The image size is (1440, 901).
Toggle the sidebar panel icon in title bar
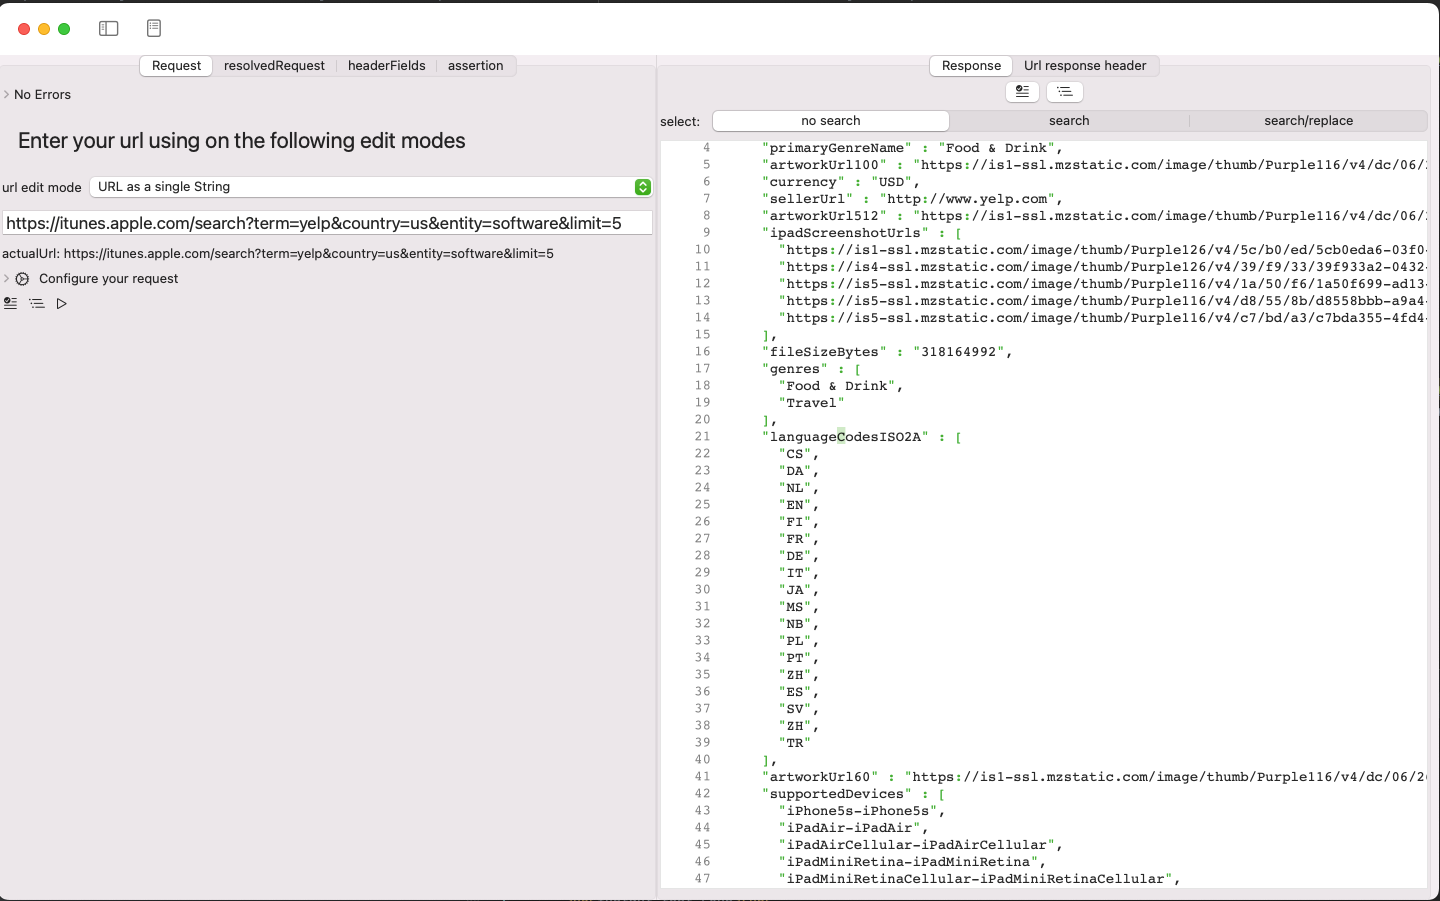109,29
